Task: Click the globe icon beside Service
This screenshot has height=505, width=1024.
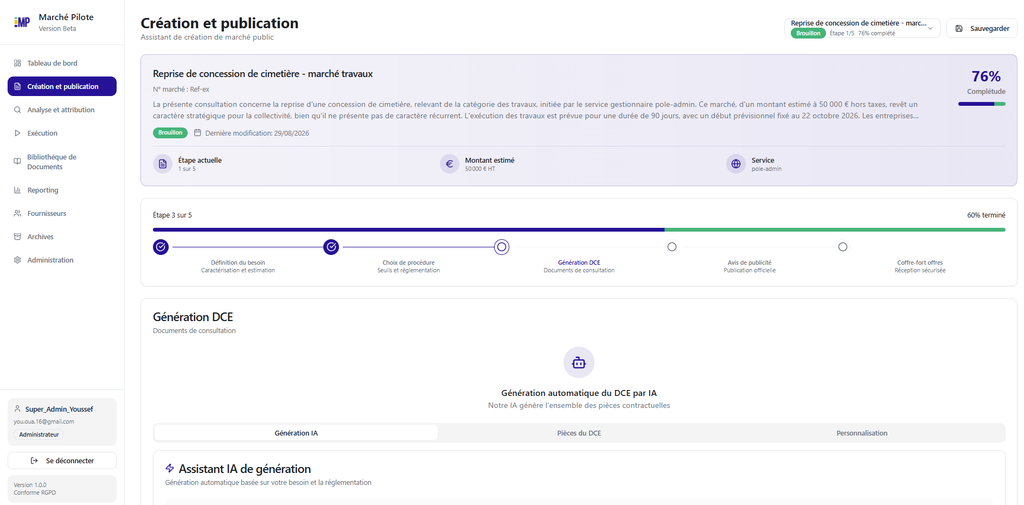Action: [736, 164]
